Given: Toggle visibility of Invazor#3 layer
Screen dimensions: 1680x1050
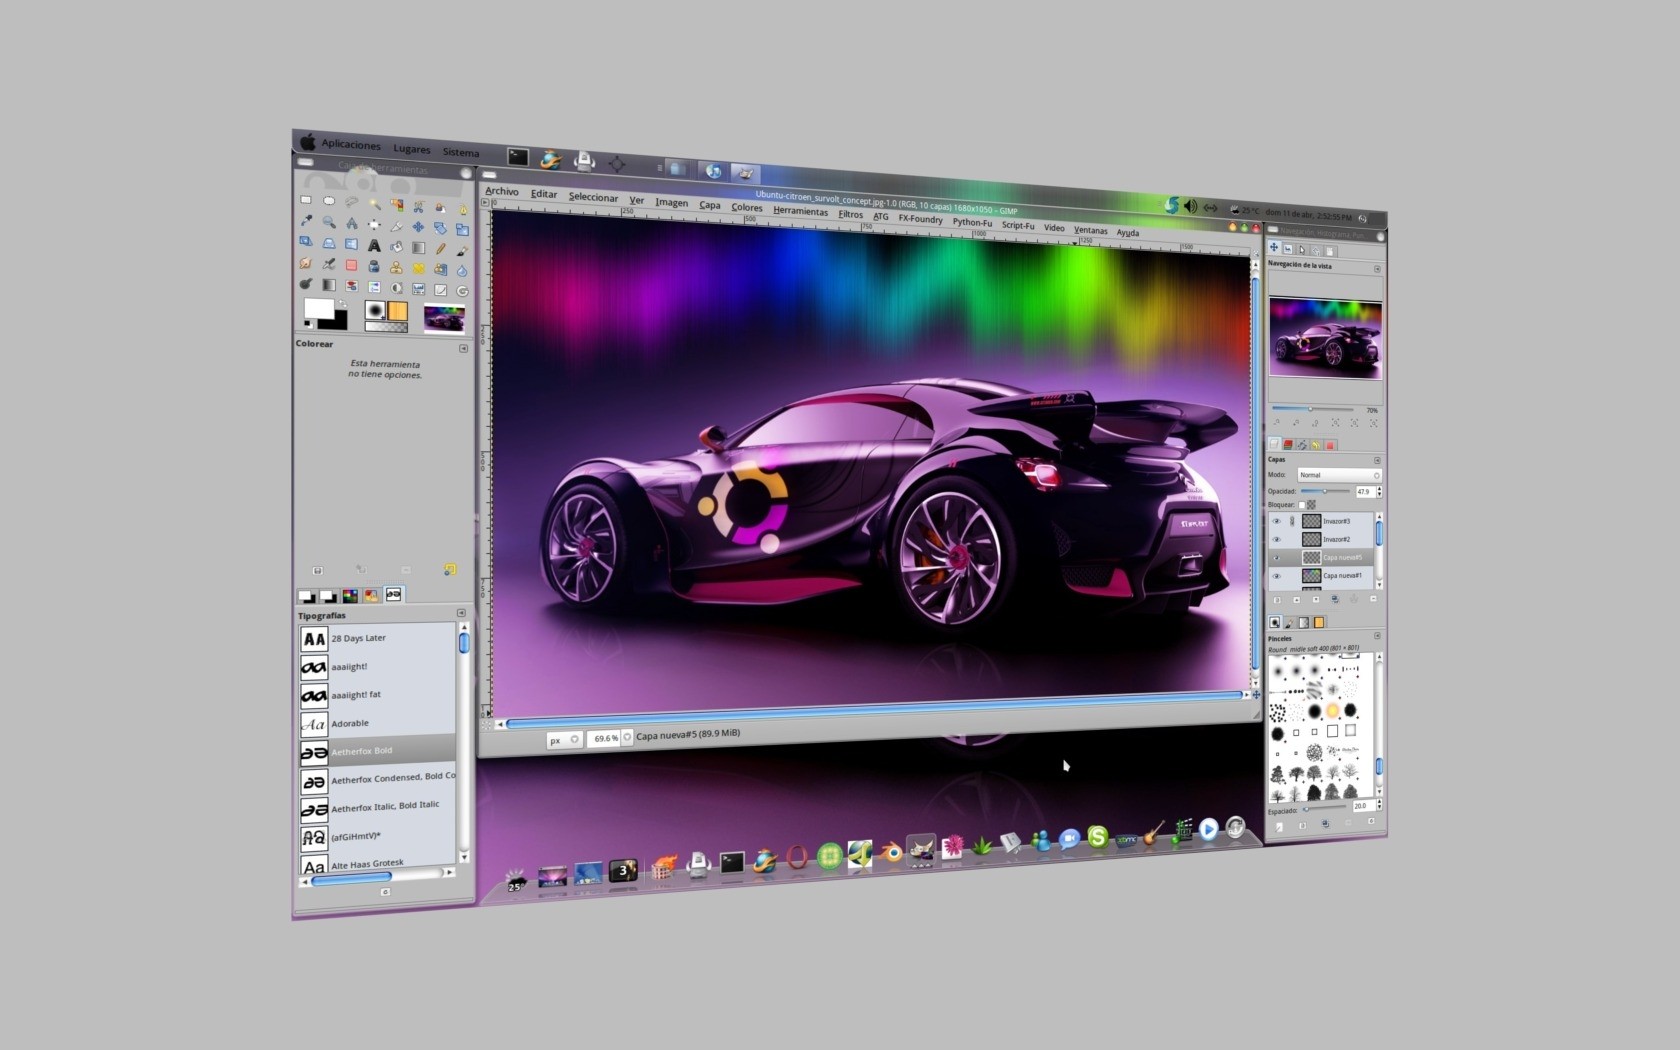Looking at the screenshot, I should pos(1277,521).
